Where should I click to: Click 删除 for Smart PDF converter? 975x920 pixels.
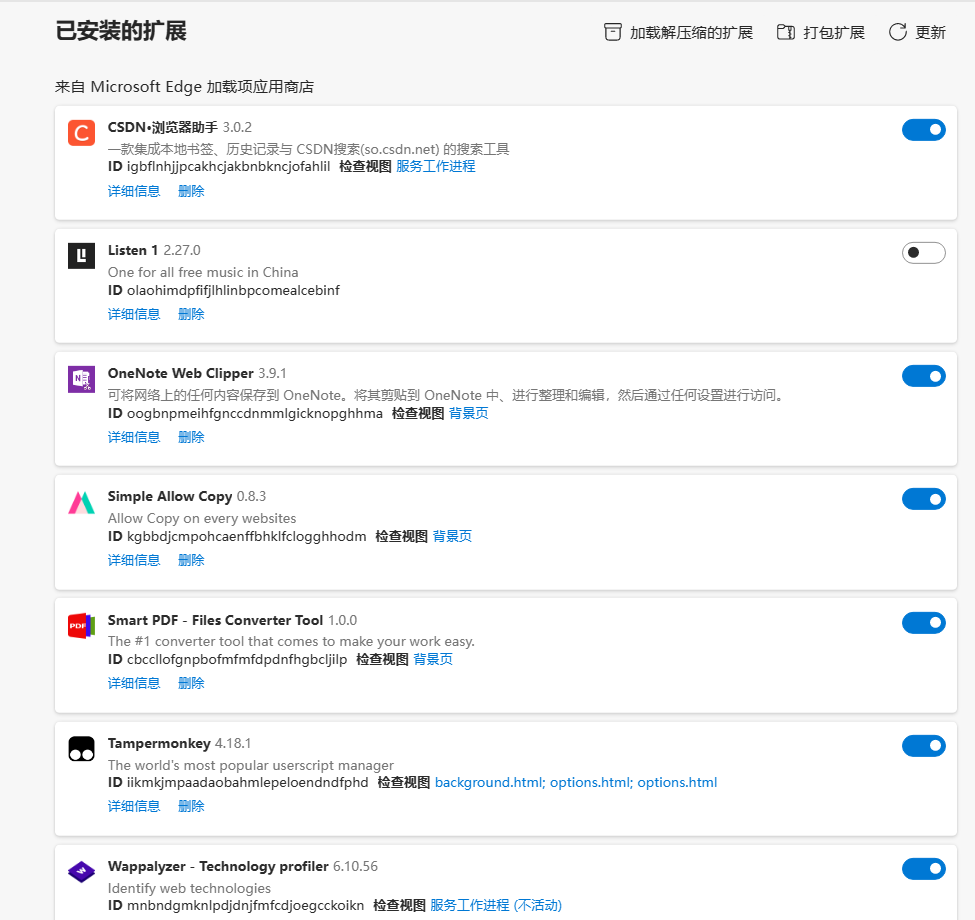(x=191, y=683)
